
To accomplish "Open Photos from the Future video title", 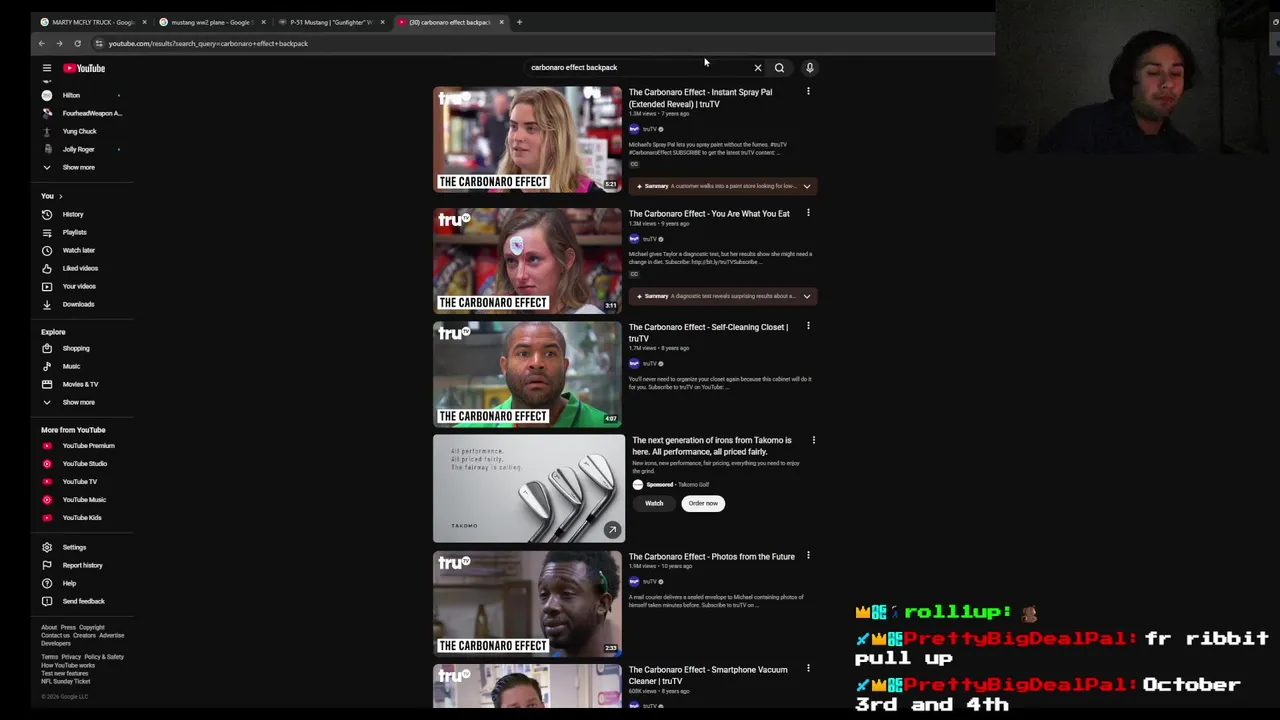I will [711, 556].
